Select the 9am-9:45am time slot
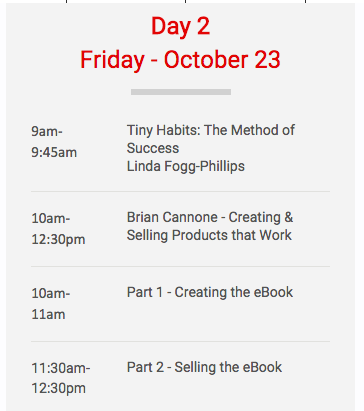Screen dimensions: 364x411 (54, 142)
